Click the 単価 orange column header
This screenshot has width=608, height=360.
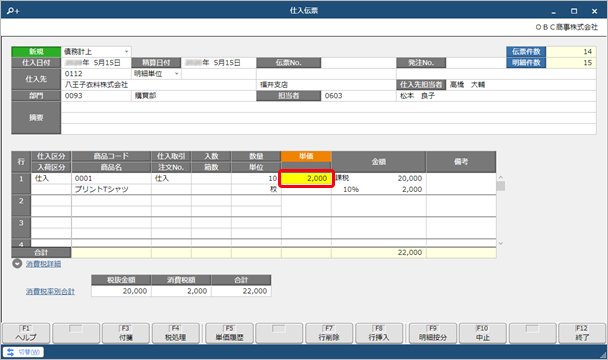pos(306,156)
